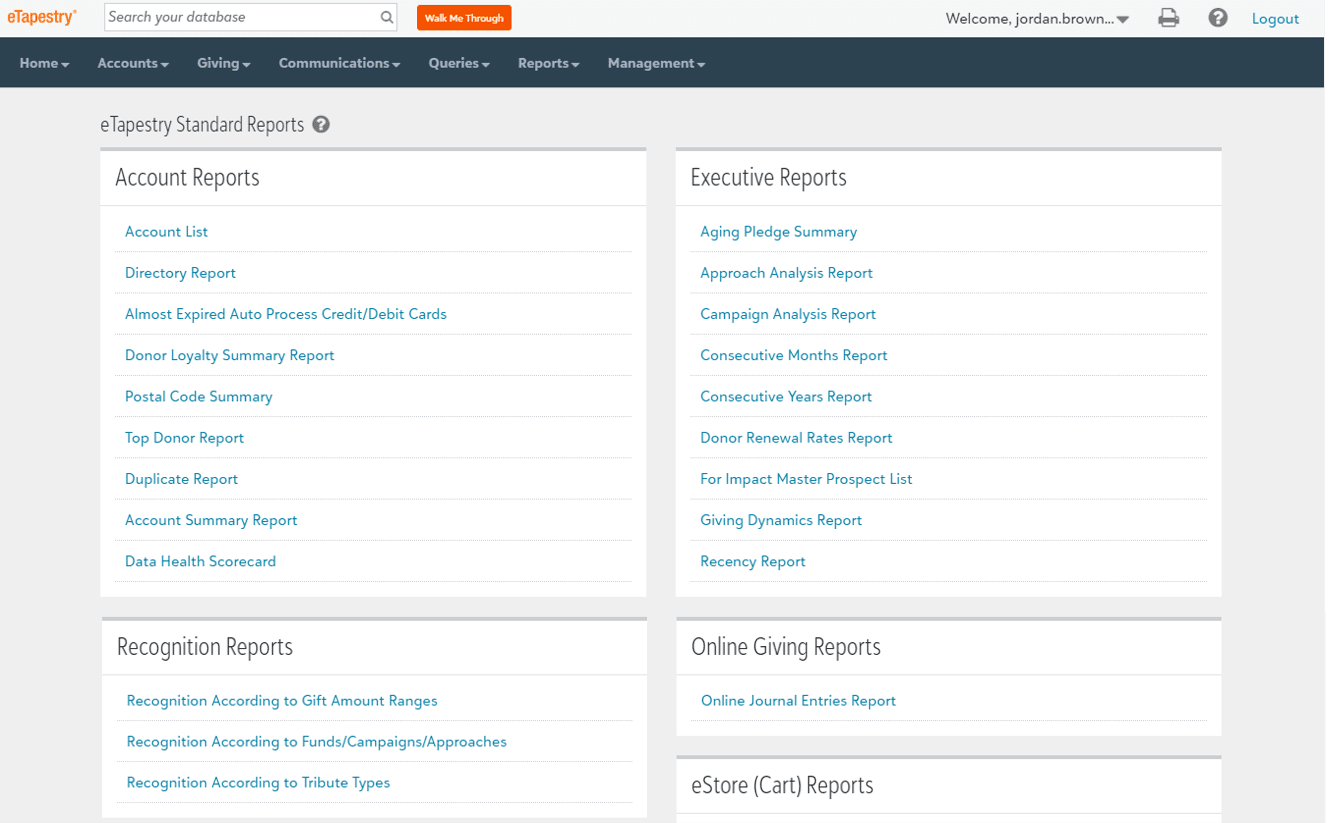
Task: Click the eTapestry logo
Action: 41,16
